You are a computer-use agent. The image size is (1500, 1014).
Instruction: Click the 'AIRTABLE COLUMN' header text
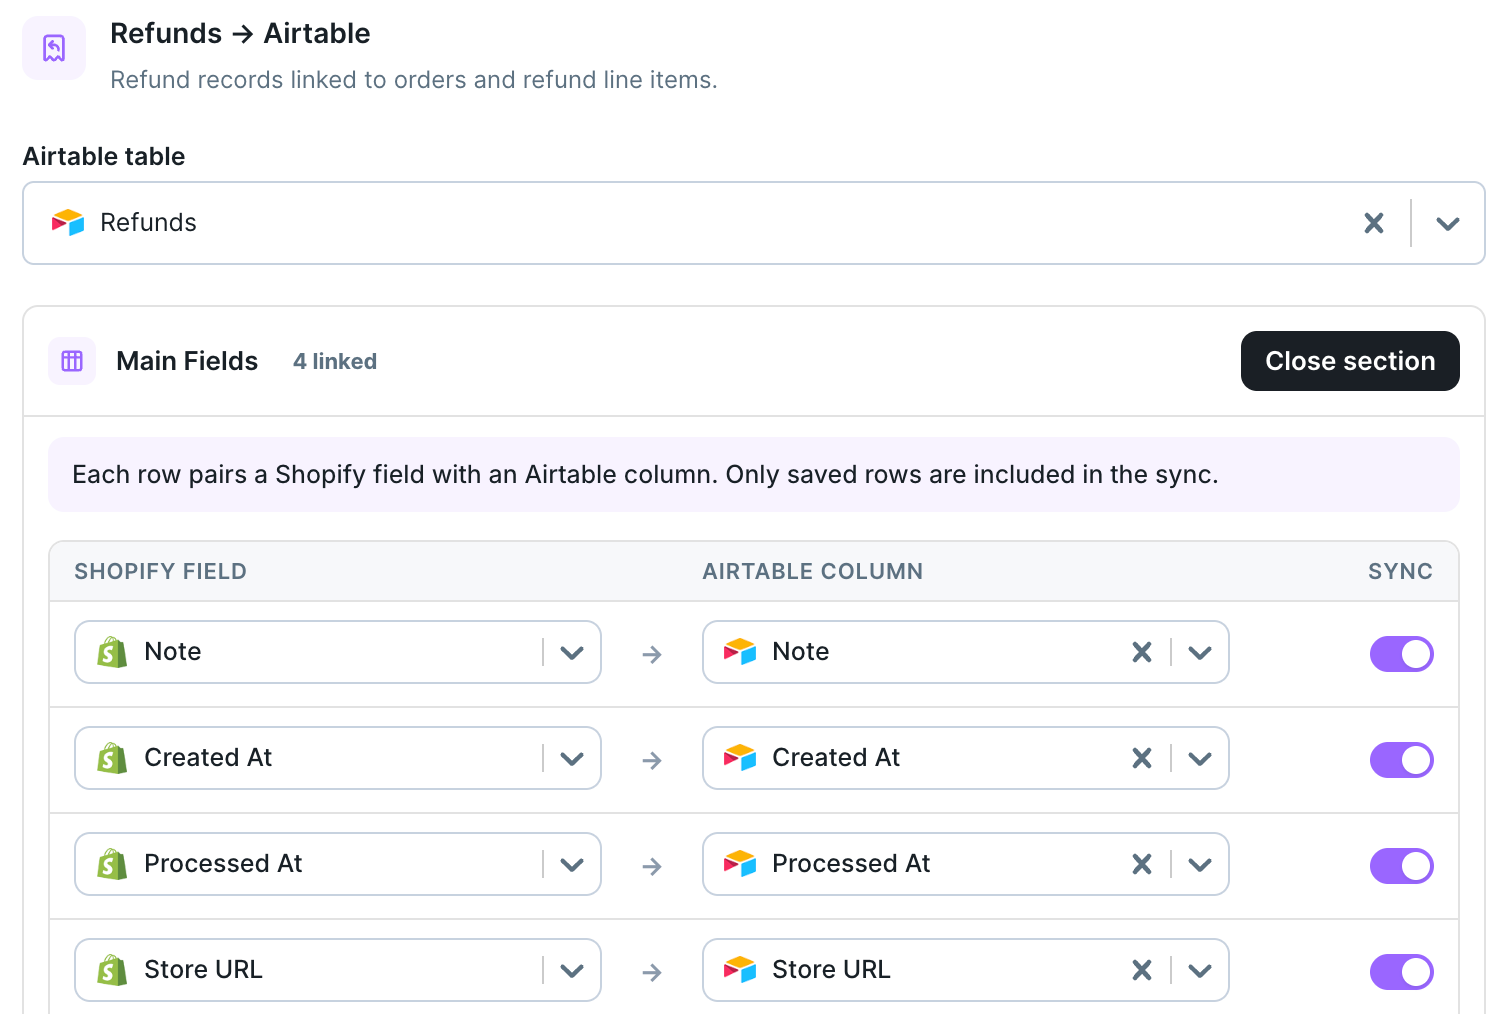pyautogui.click(x=812, y=572)
